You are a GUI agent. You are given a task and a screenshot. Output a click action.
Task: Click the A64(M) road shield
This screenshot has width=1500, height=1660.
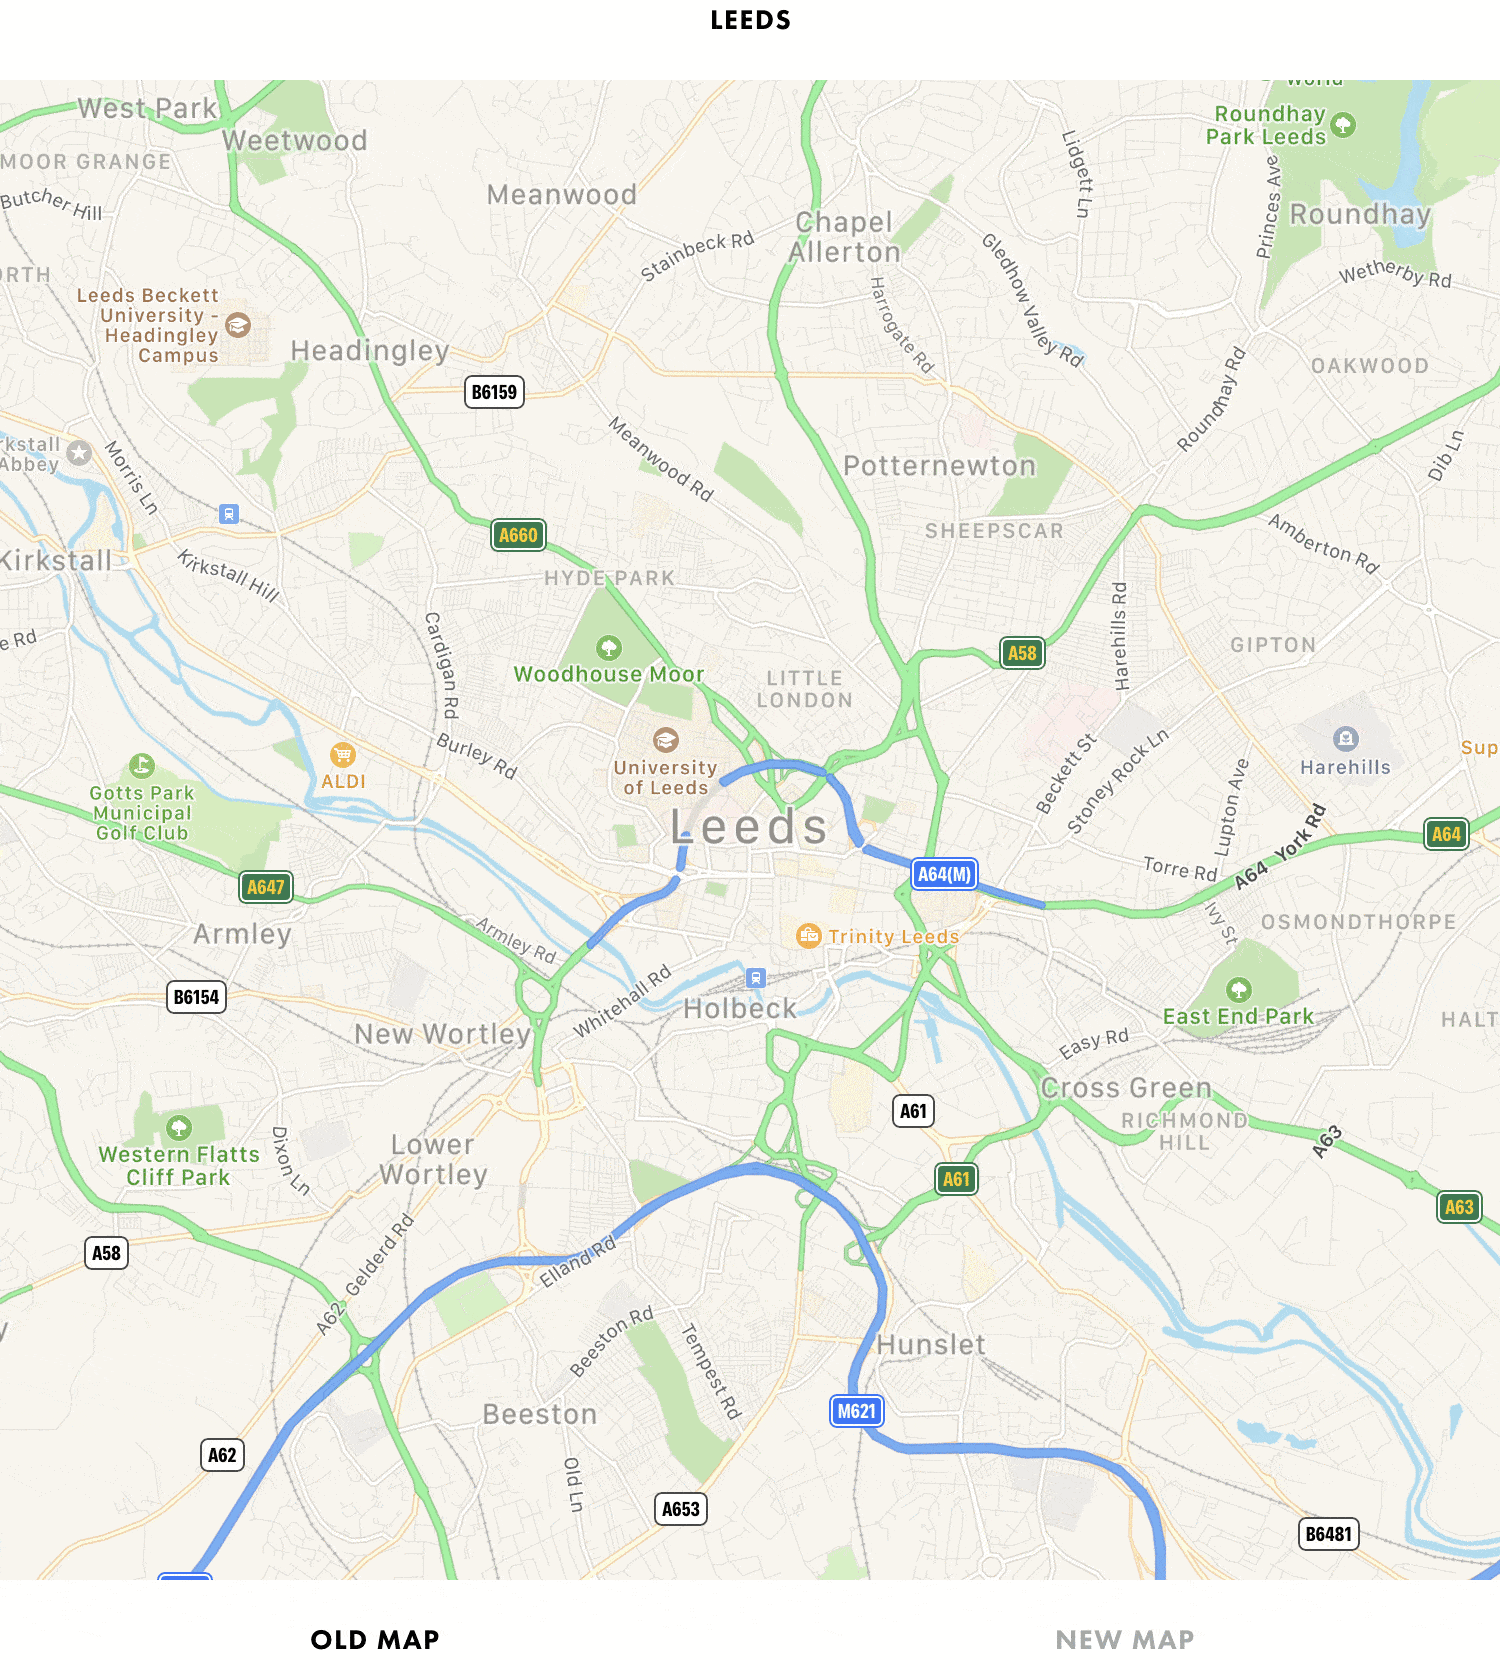click(x=944, y=874)
